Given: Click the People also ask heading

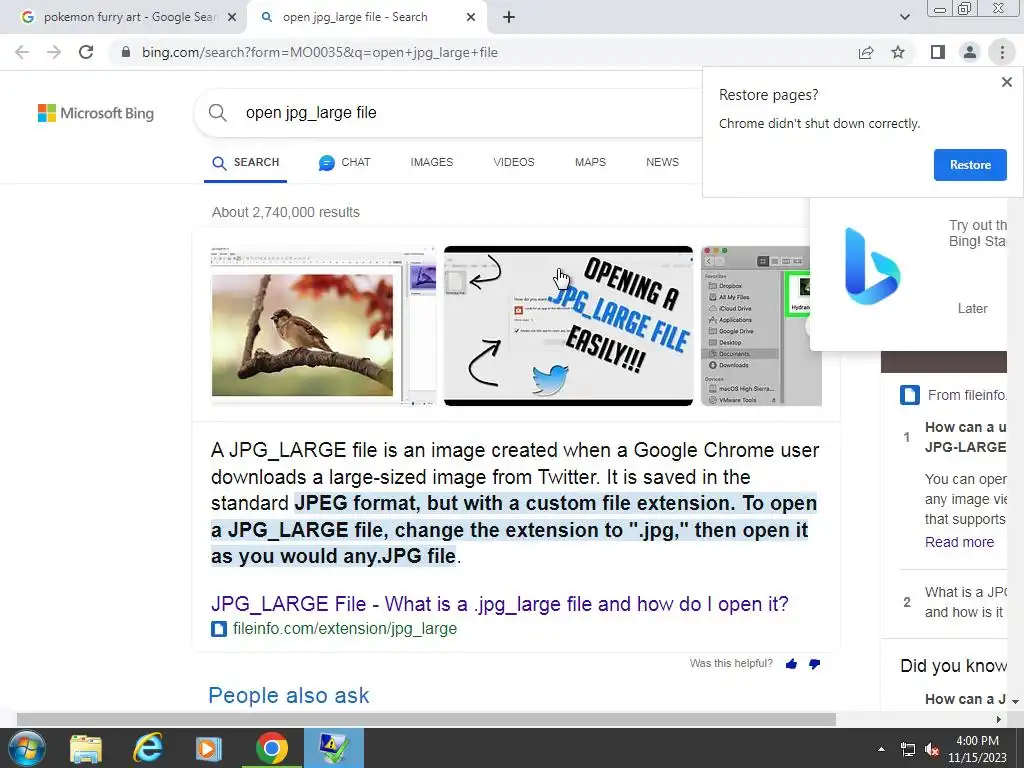Looking at the screenshot, I should coord(289,696).
